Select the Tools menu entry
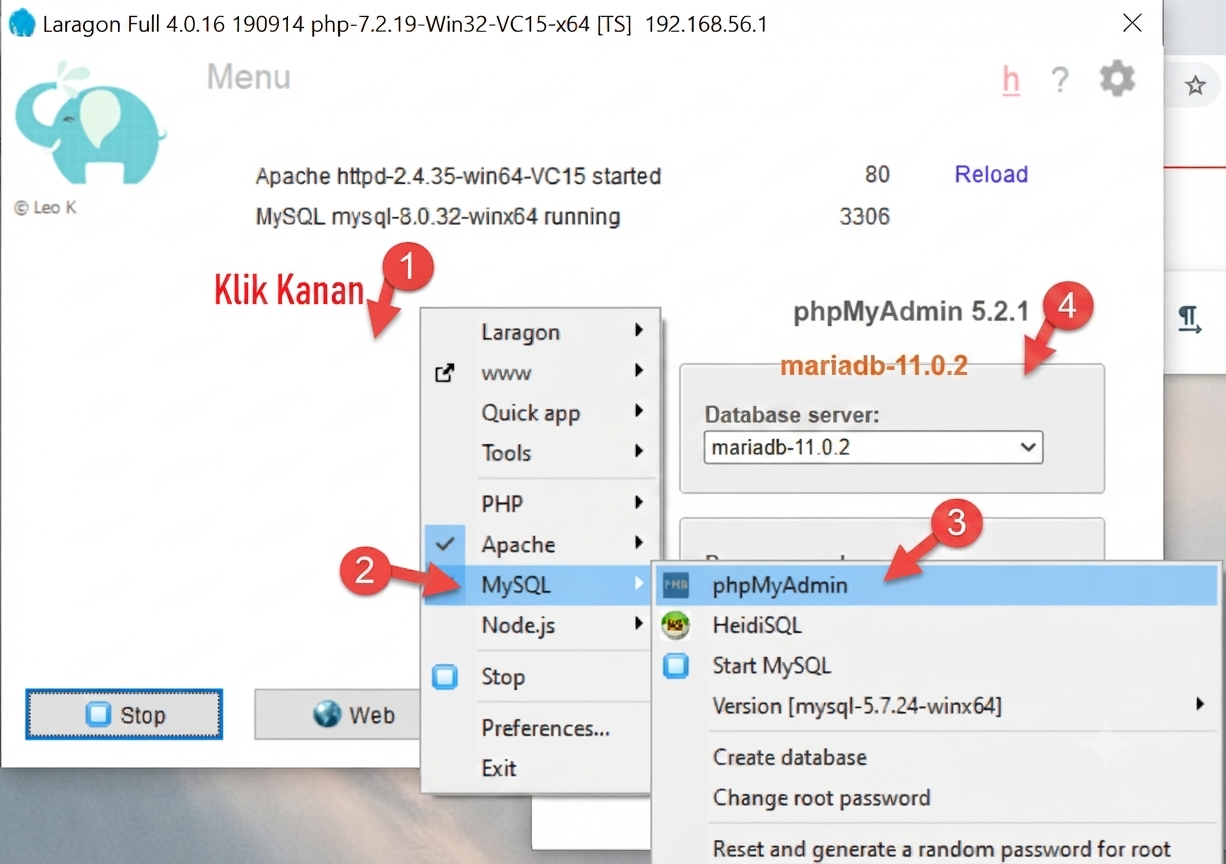This screenshot has height=864, width=1226. pos(541,453)
